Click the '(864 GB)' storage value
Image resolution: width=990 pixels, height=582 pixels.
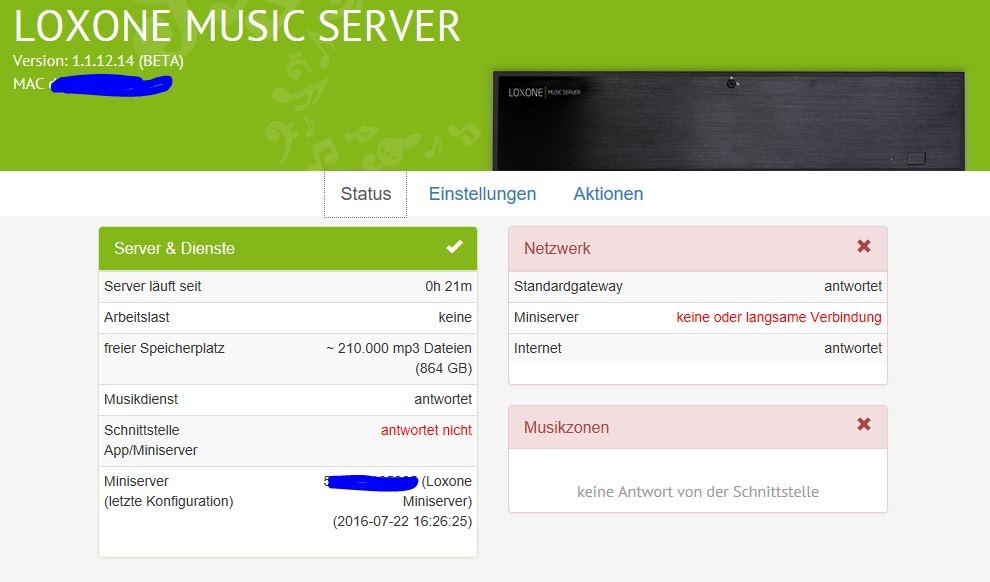(444, 368)
